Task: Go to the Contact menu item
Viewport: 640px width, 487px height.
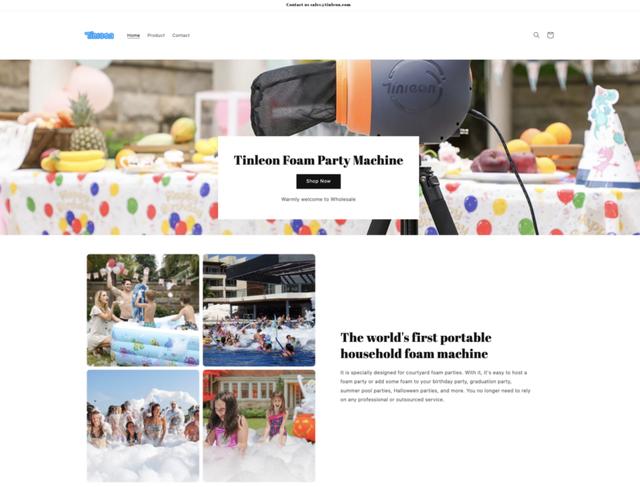Action: coord(181,36)
